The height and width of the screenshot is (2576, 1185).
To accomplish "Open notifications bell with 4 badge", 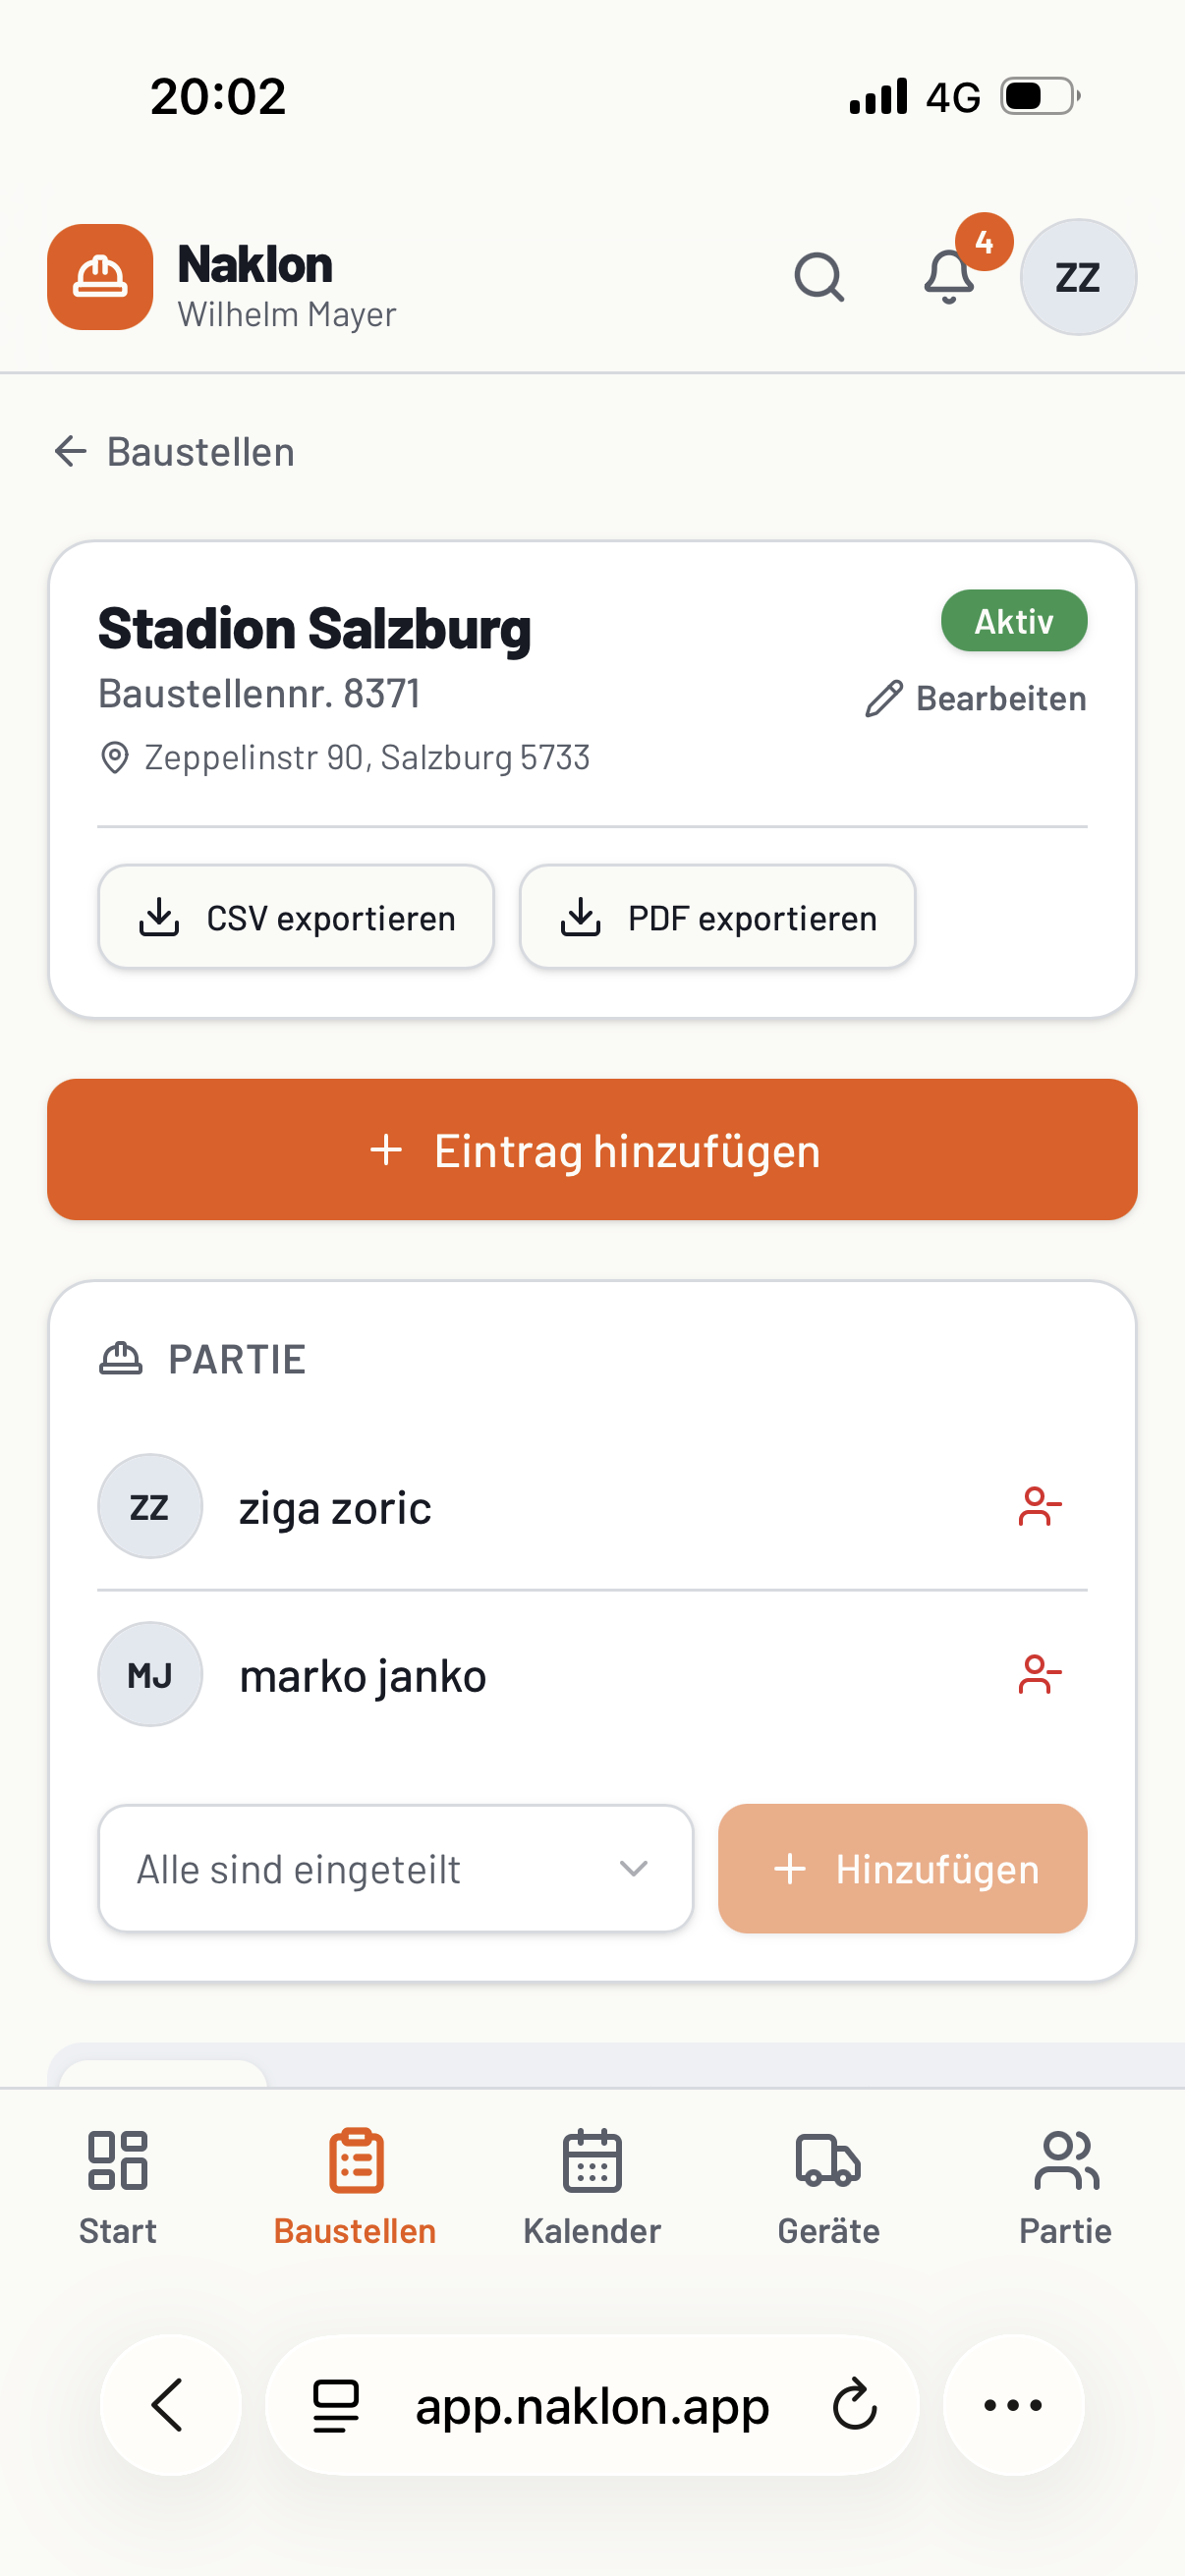I will click(x=950, y=277).
